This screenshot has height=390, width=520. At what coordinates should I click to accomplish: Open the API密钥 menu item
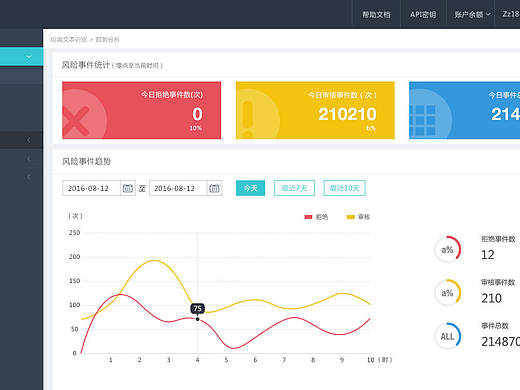(x=423, y=15)
